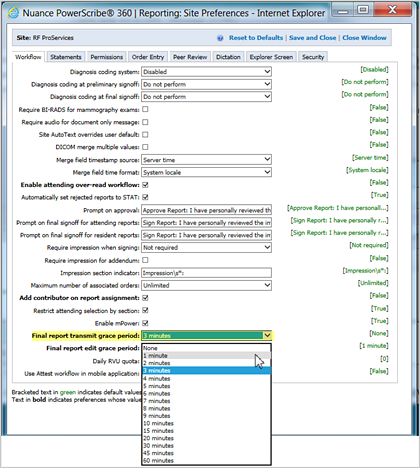Uncheck Restrict attending selection by section
This screenshot has height=468, width=420.
click(x=145, y=310)
